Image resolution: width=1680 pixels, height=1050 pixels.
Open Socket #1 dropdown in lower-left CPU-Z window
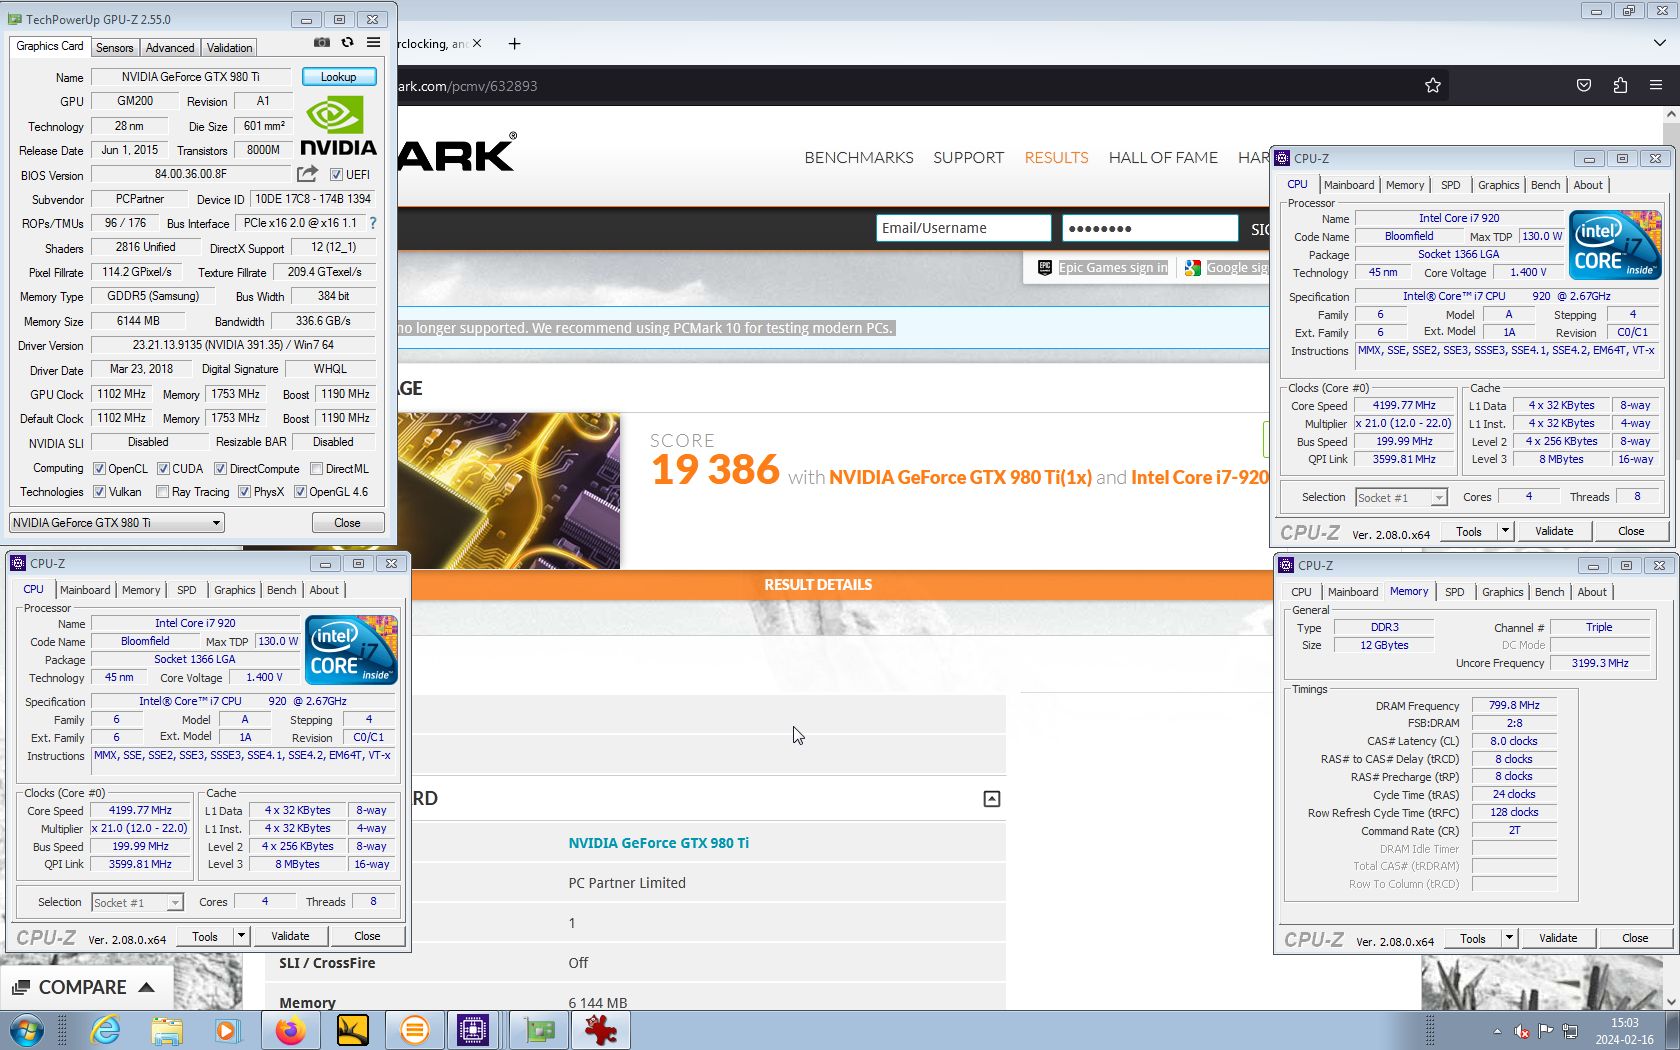(x=137, y=902)
